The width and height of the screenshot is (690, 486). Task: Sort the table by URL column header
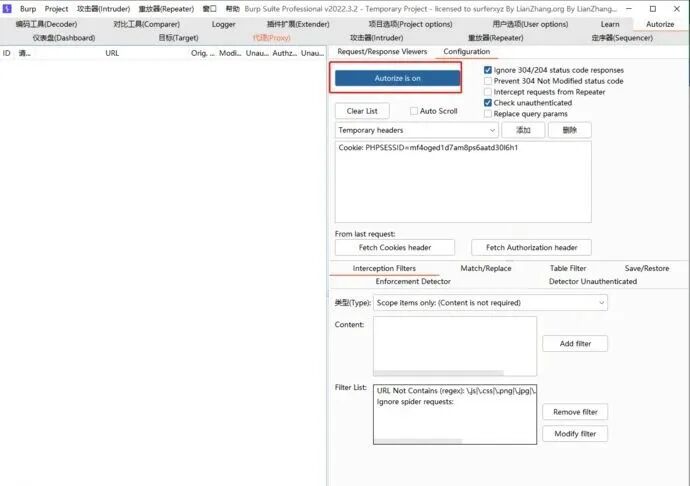pyautogui.click(x=112, y=53)
